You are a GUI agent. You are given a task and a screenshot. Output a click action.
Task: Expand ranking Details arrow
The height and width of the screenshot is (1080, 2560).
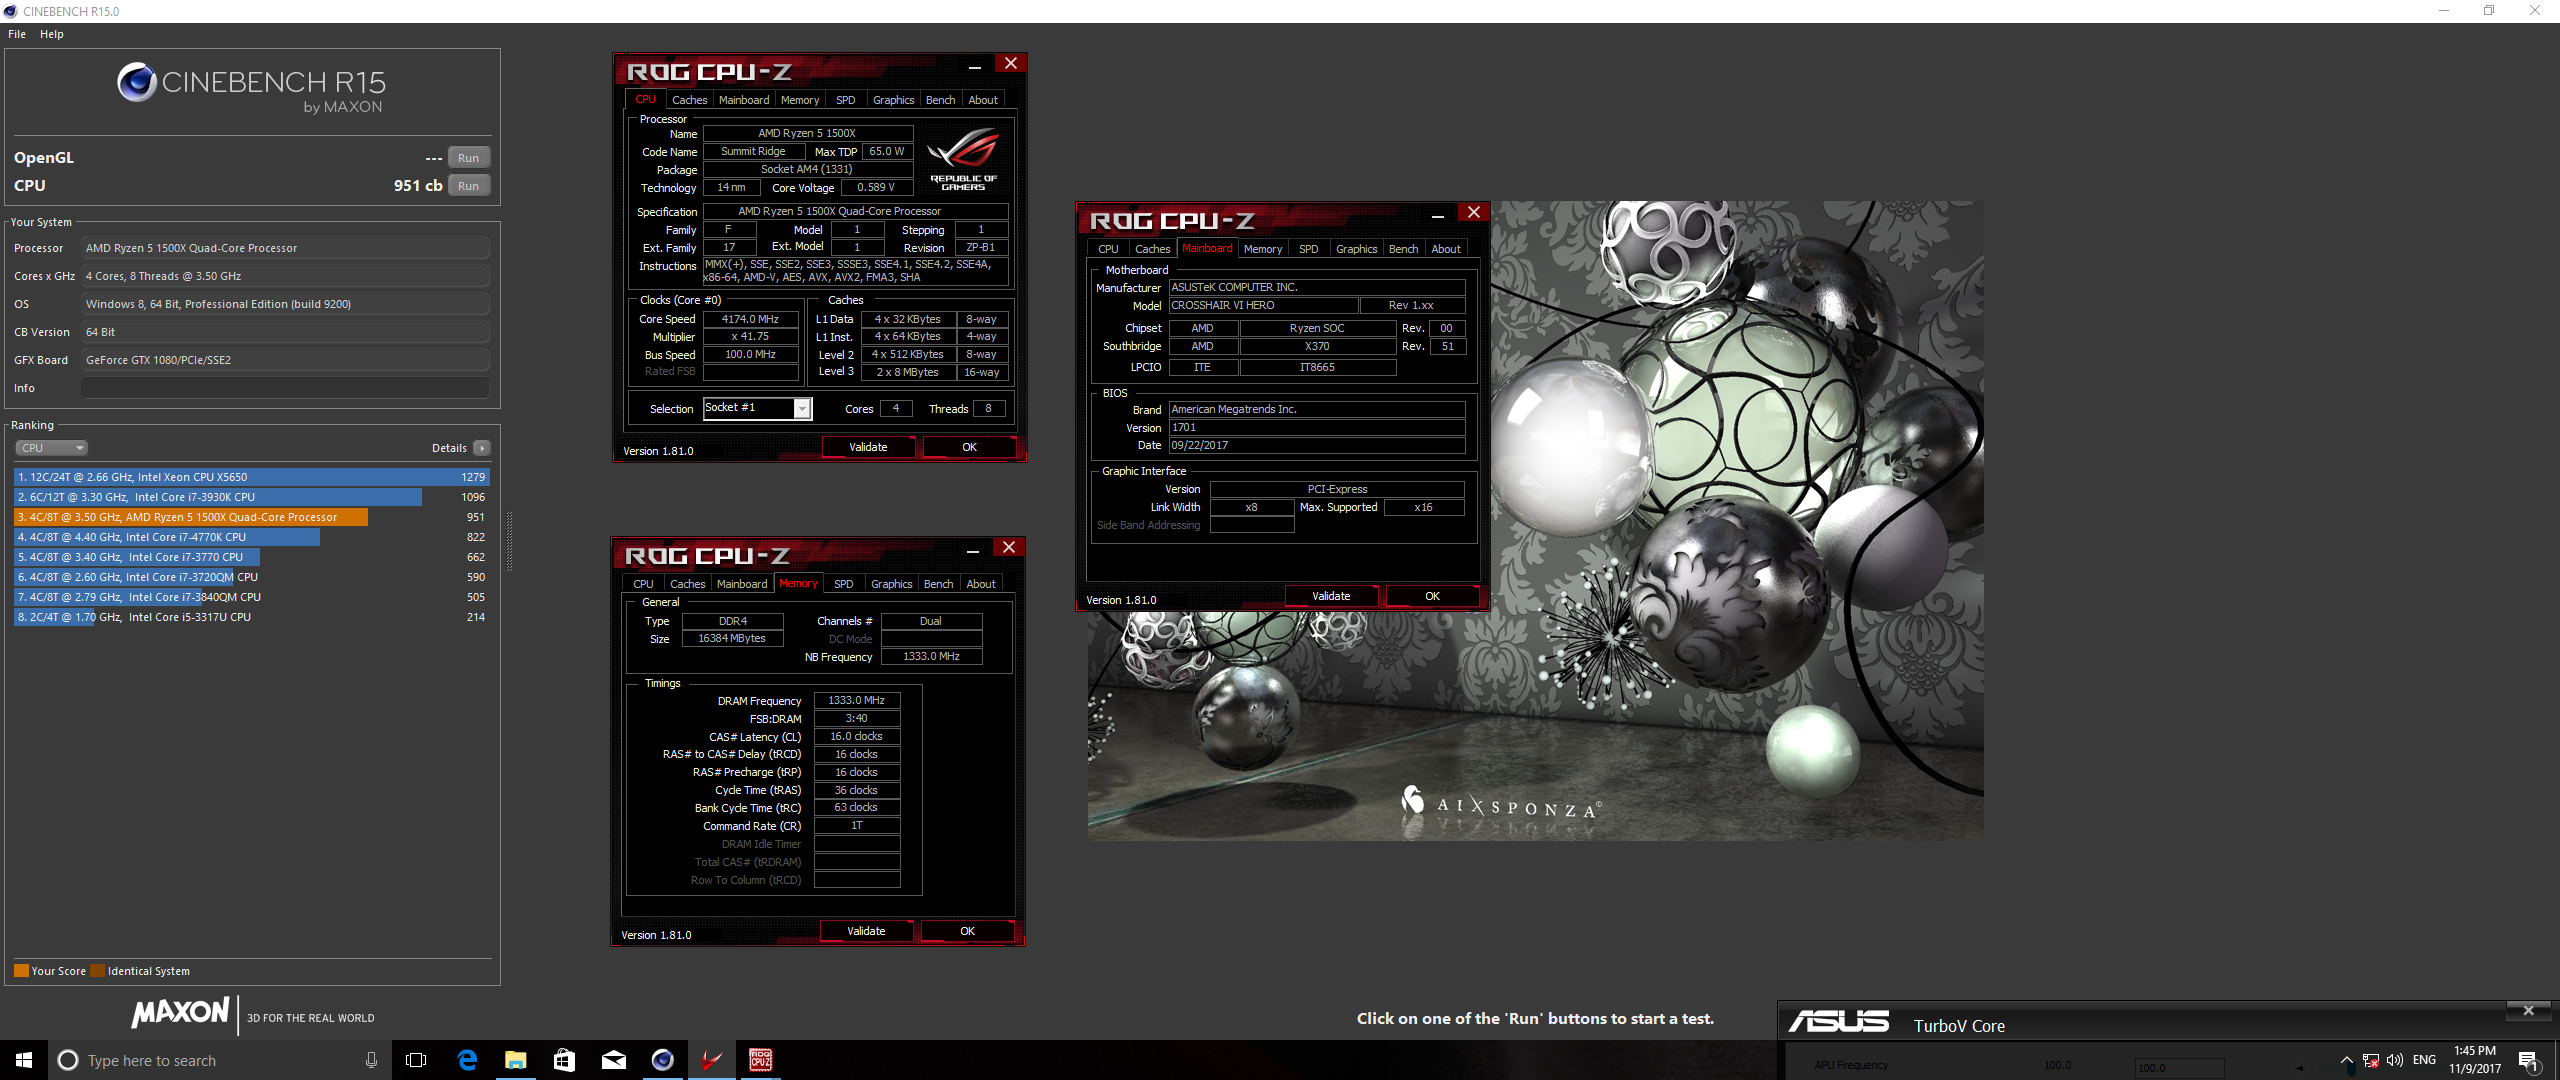482,448
